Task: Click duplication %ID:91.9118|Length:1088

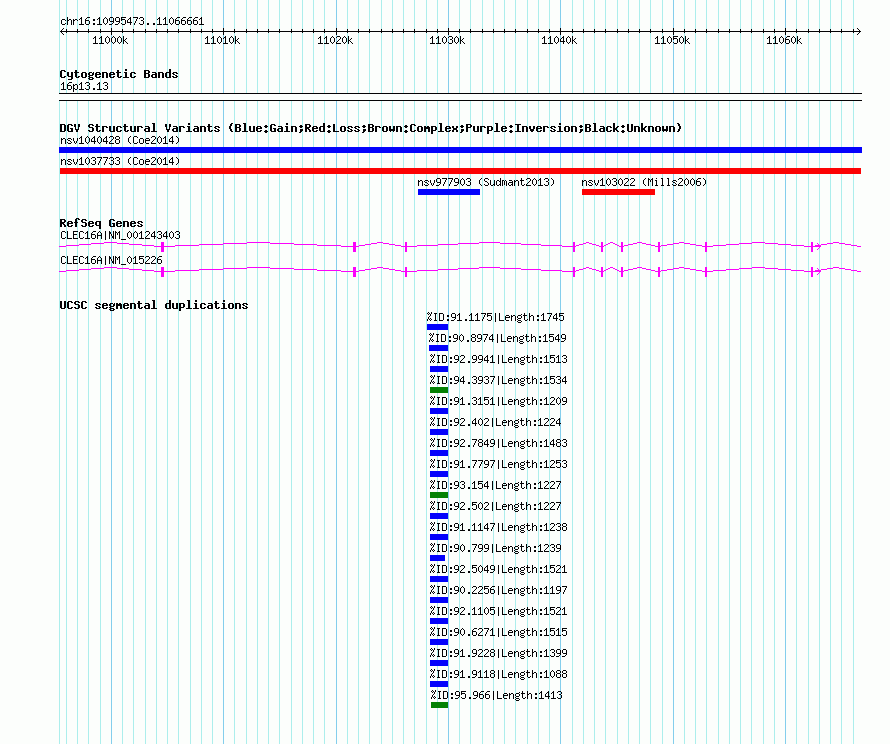Action: [x=498, y=674]
